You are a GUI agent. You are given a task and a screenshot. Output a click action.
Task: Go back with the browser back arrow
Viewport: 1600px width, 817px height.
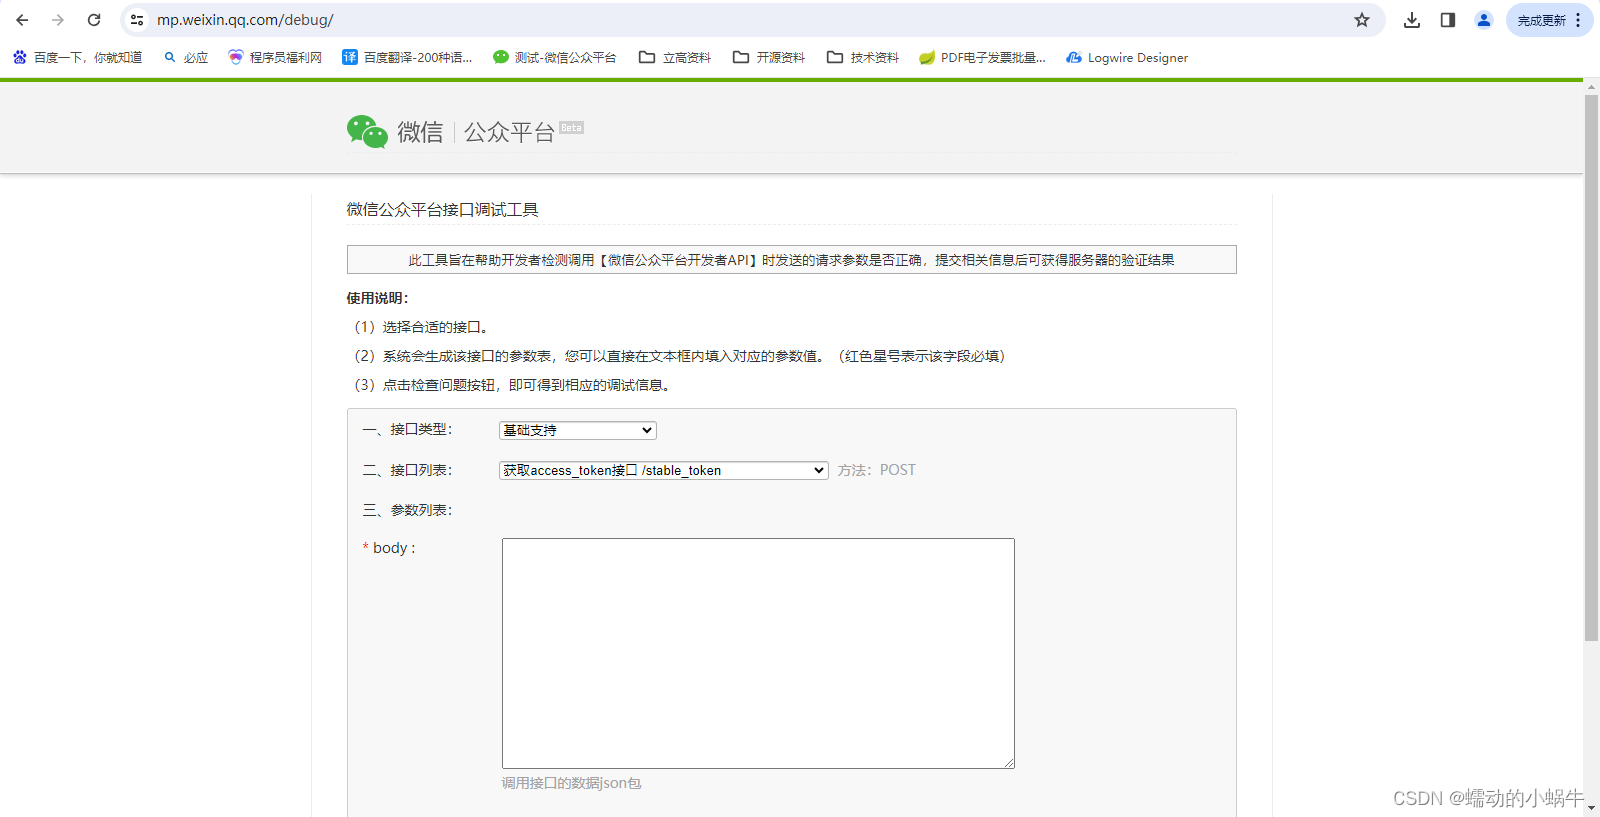[x=22, y=20]
